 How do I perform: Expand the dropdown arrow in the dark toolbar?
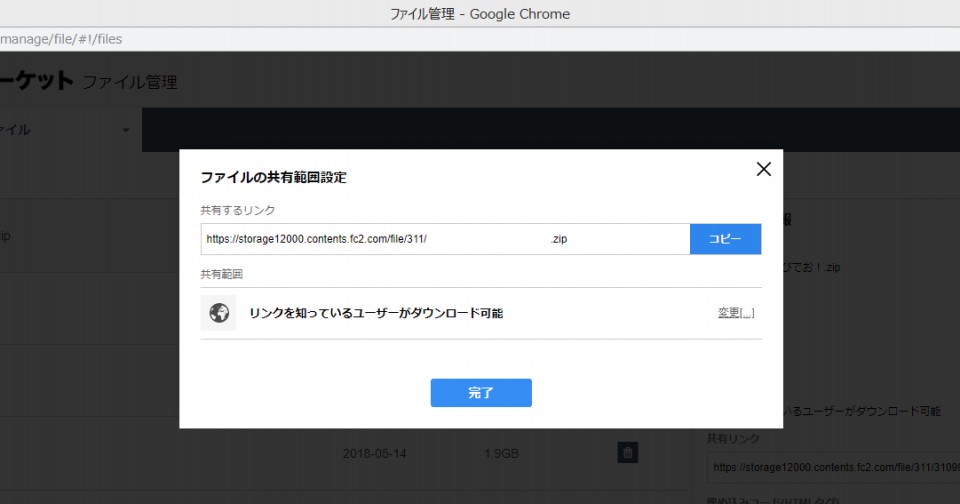coord(126,130)
